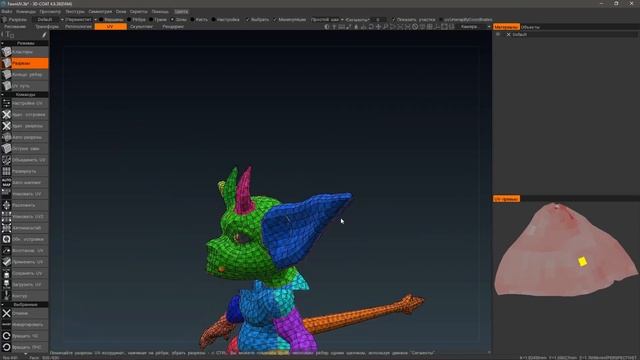Image resolution: width=640 pixels, height=360 pixels.
Task: Open the Default dropdown in top toolbar
Action: point(48,20)
